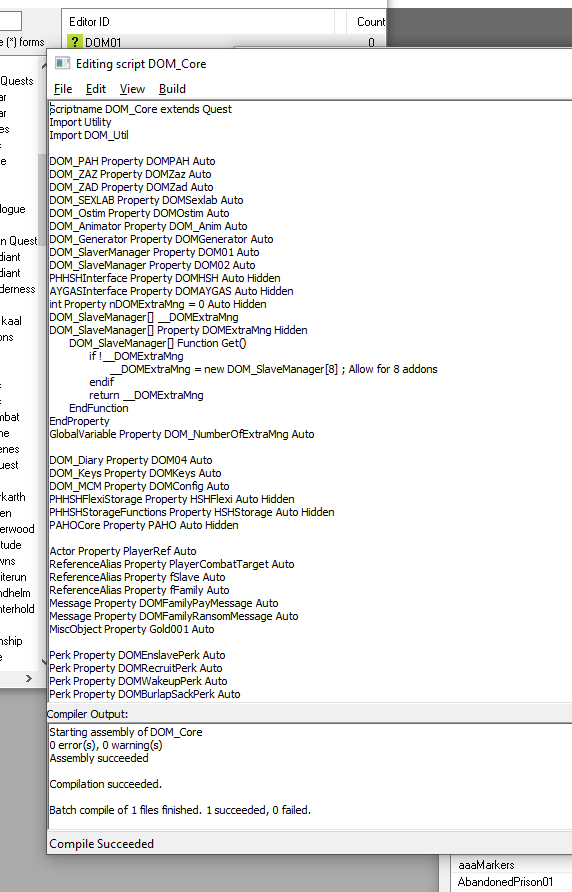The height and width of the screenshot is (892, 572).
Task: Click the filter input field at top left
Action: tap(11, 21)
